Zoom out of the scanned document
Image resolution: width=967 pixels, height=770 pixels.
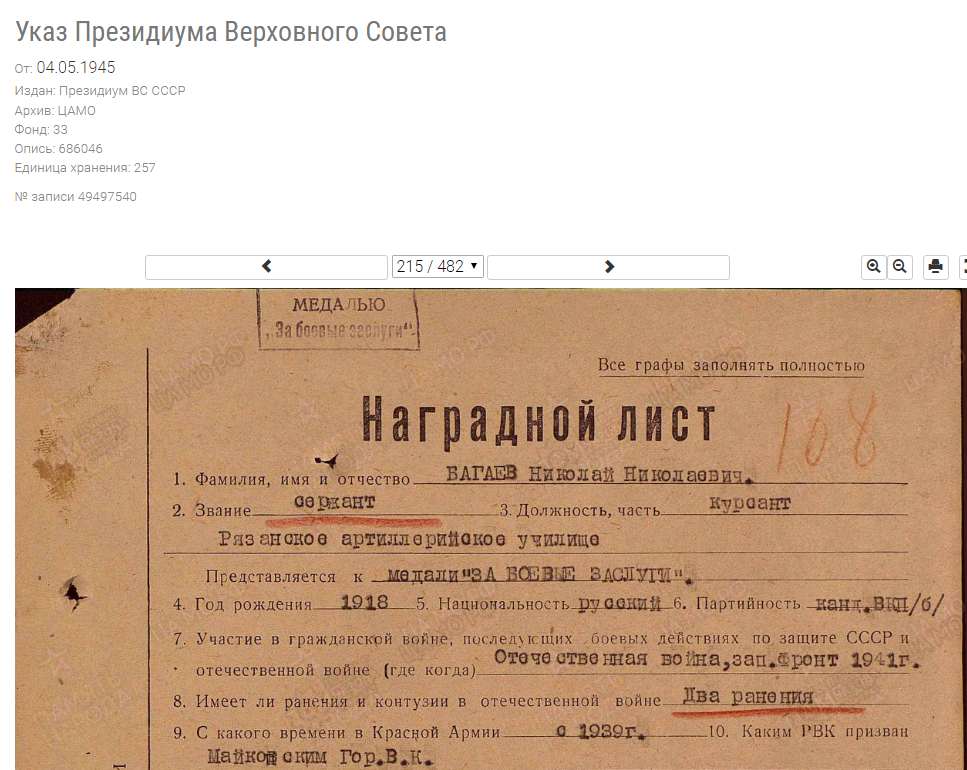click(900, 266)
